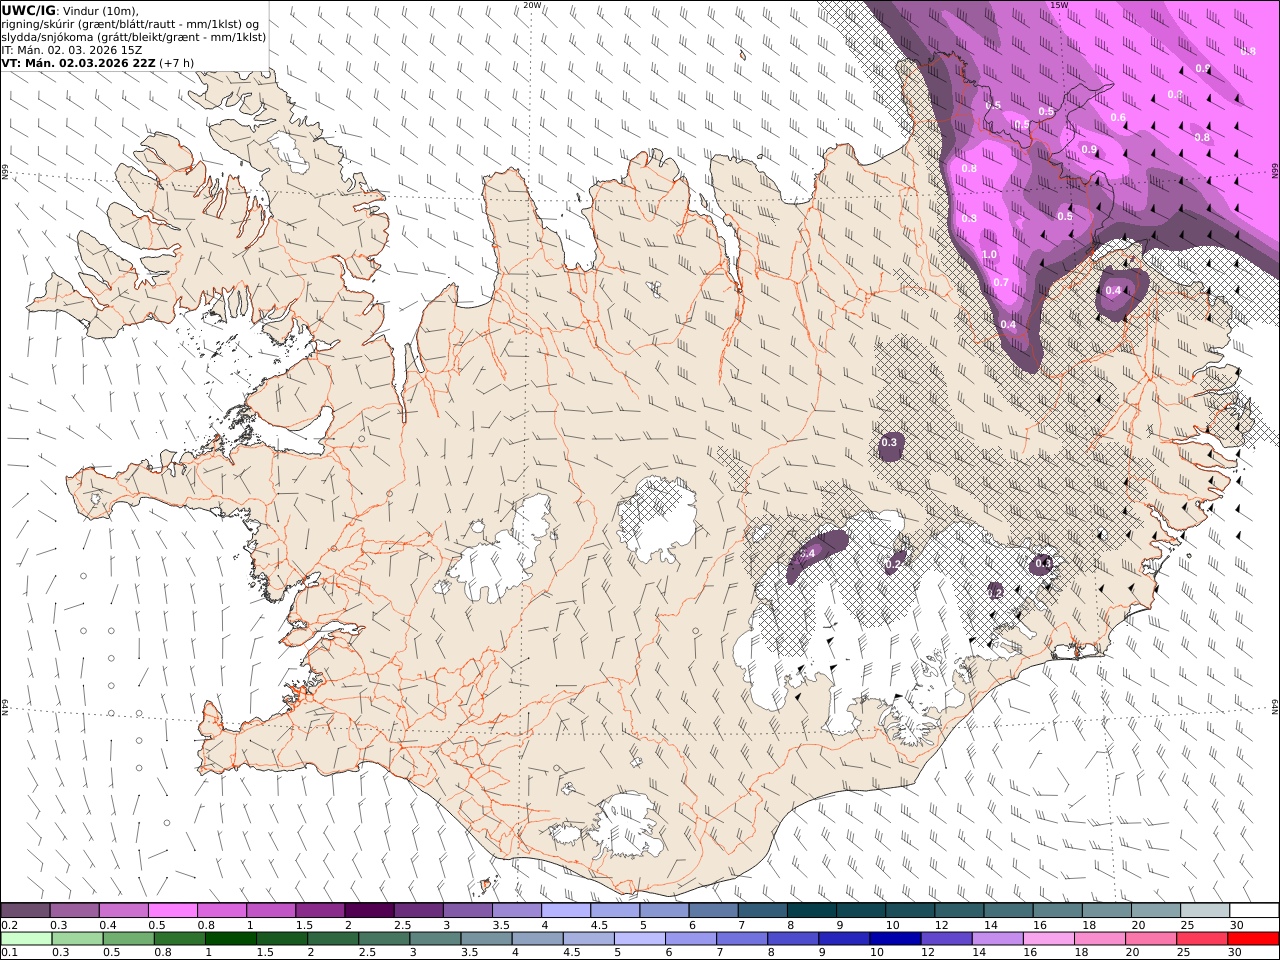Click the 0.5 green swatch in lower rain scale
The image size is (1280, 960).
coord(129,938)
